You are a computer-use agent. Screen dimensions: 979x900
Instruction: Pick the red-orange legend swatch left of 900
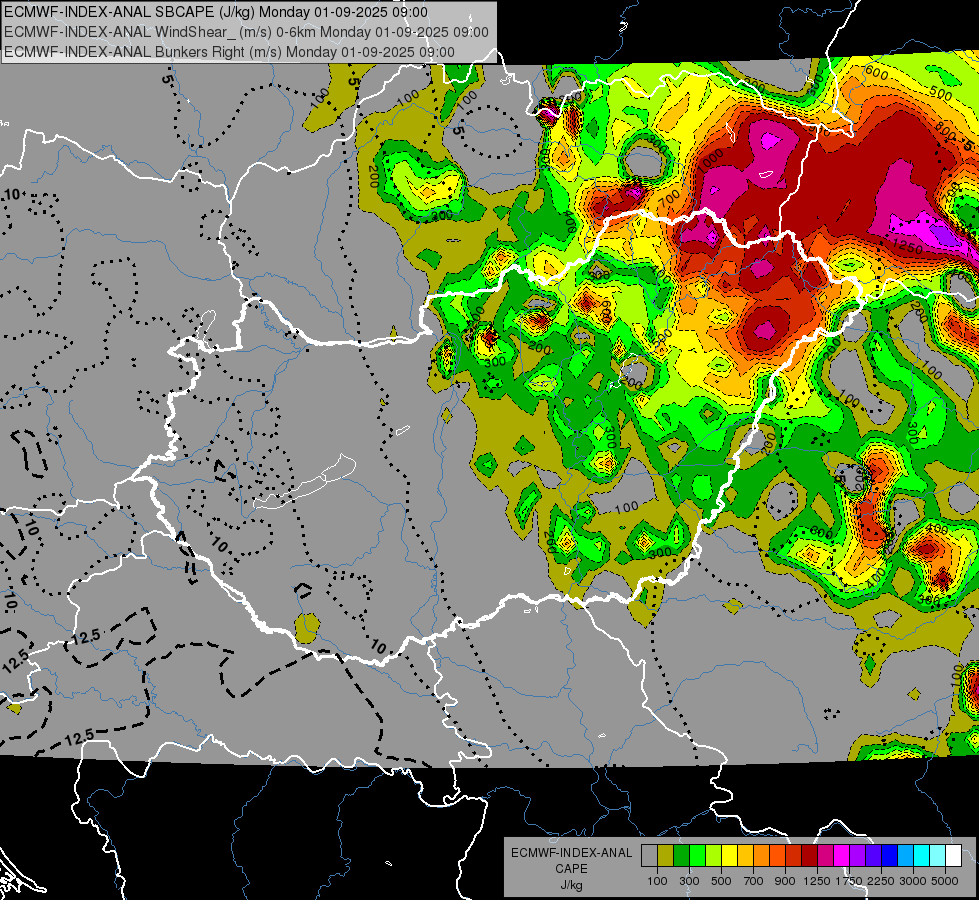click(x=777, y=855)
